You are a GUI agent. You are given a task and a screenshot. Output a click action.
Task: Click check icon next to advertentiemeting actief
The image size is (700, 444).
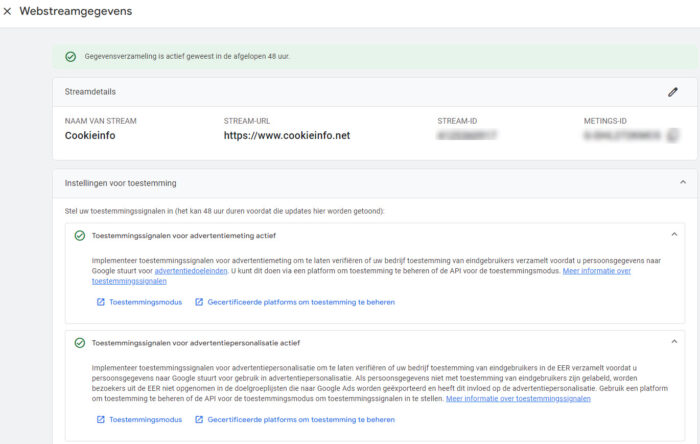click(x=80, y=236)
